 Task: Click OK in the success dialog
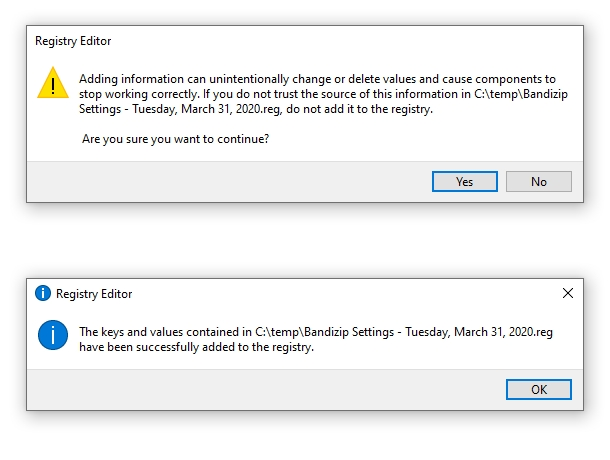[x=538, y=389]
